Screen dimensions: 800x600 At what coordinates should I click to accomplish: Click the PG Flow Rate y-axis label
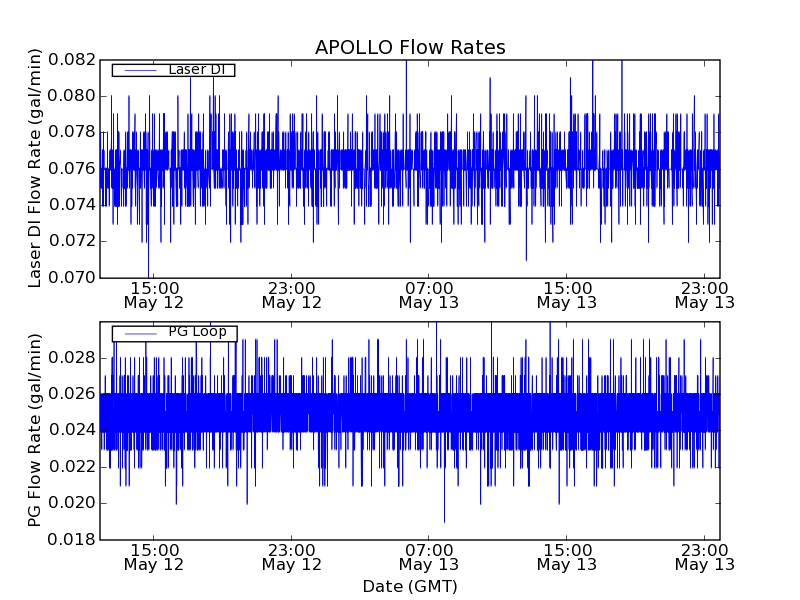tap(35, 431)
